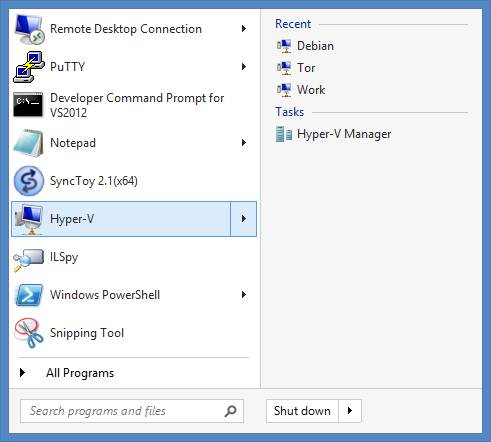
Task: Click the Work virtual machine icon
Action: 284,90
